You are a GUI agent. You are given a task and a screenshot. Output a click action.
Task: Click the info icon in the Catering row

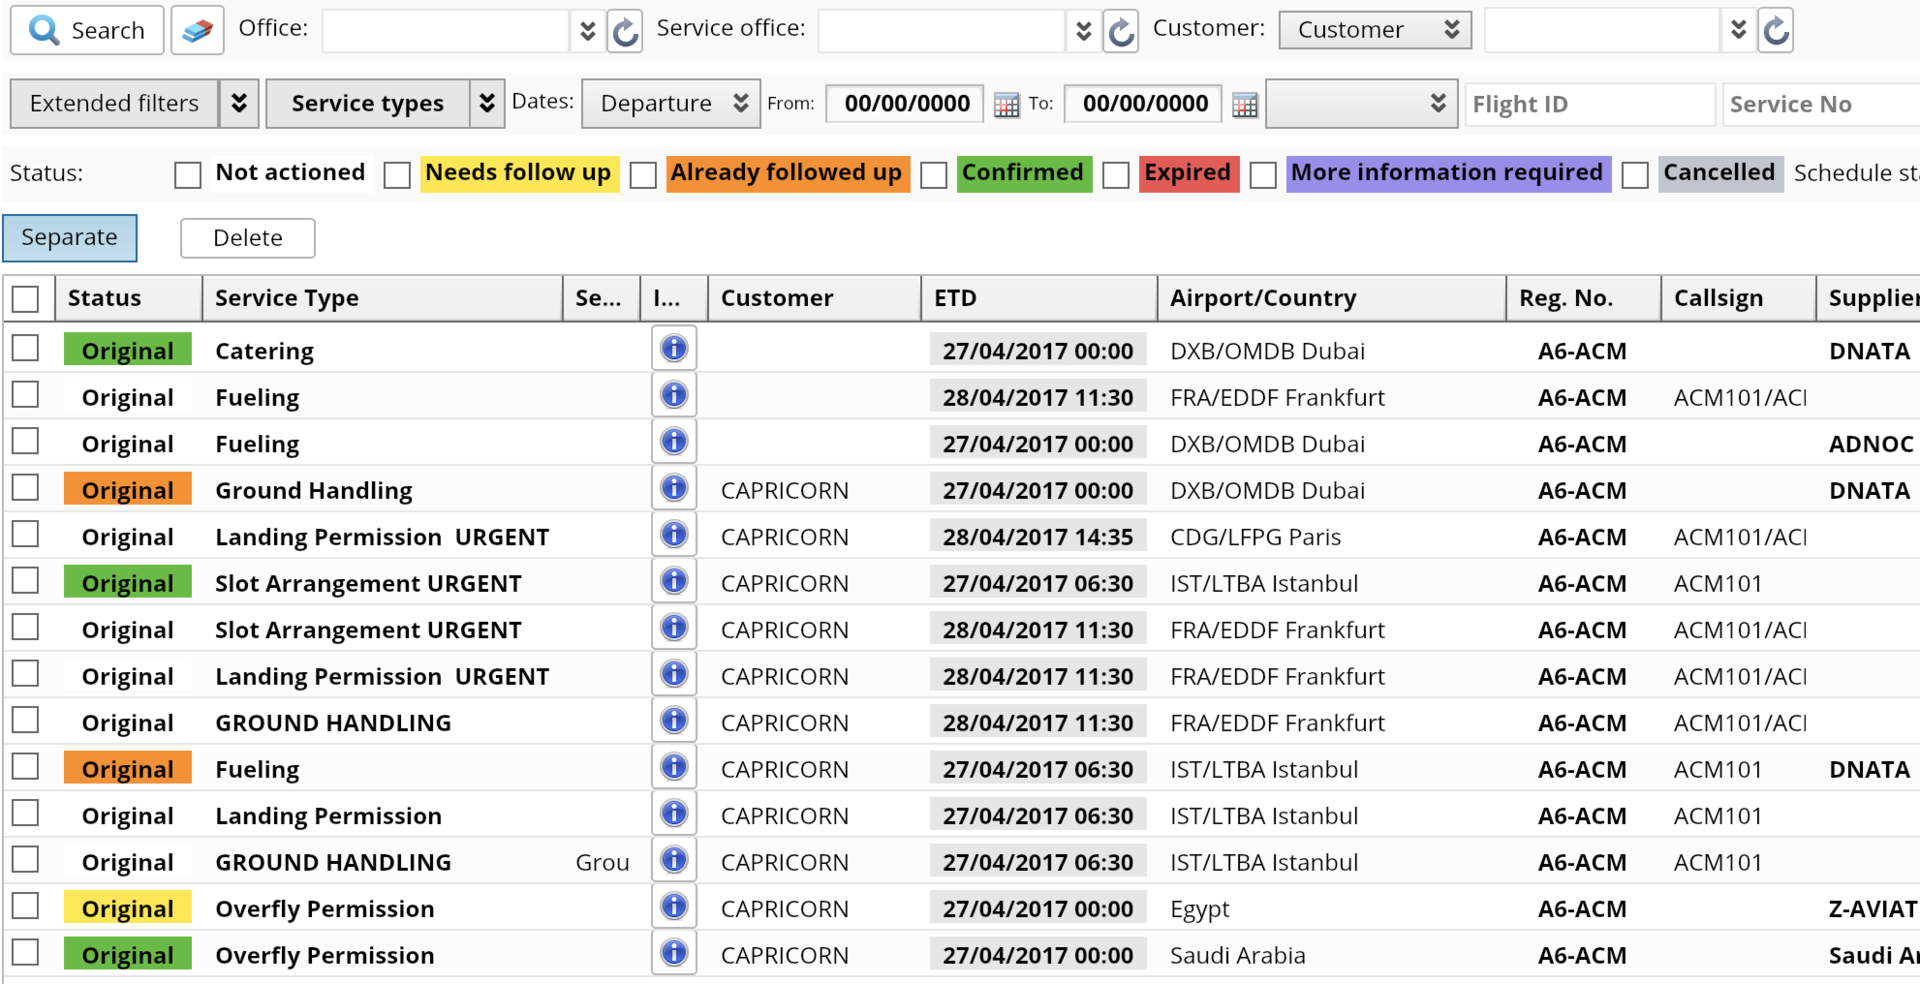click(x=674, y=349)
